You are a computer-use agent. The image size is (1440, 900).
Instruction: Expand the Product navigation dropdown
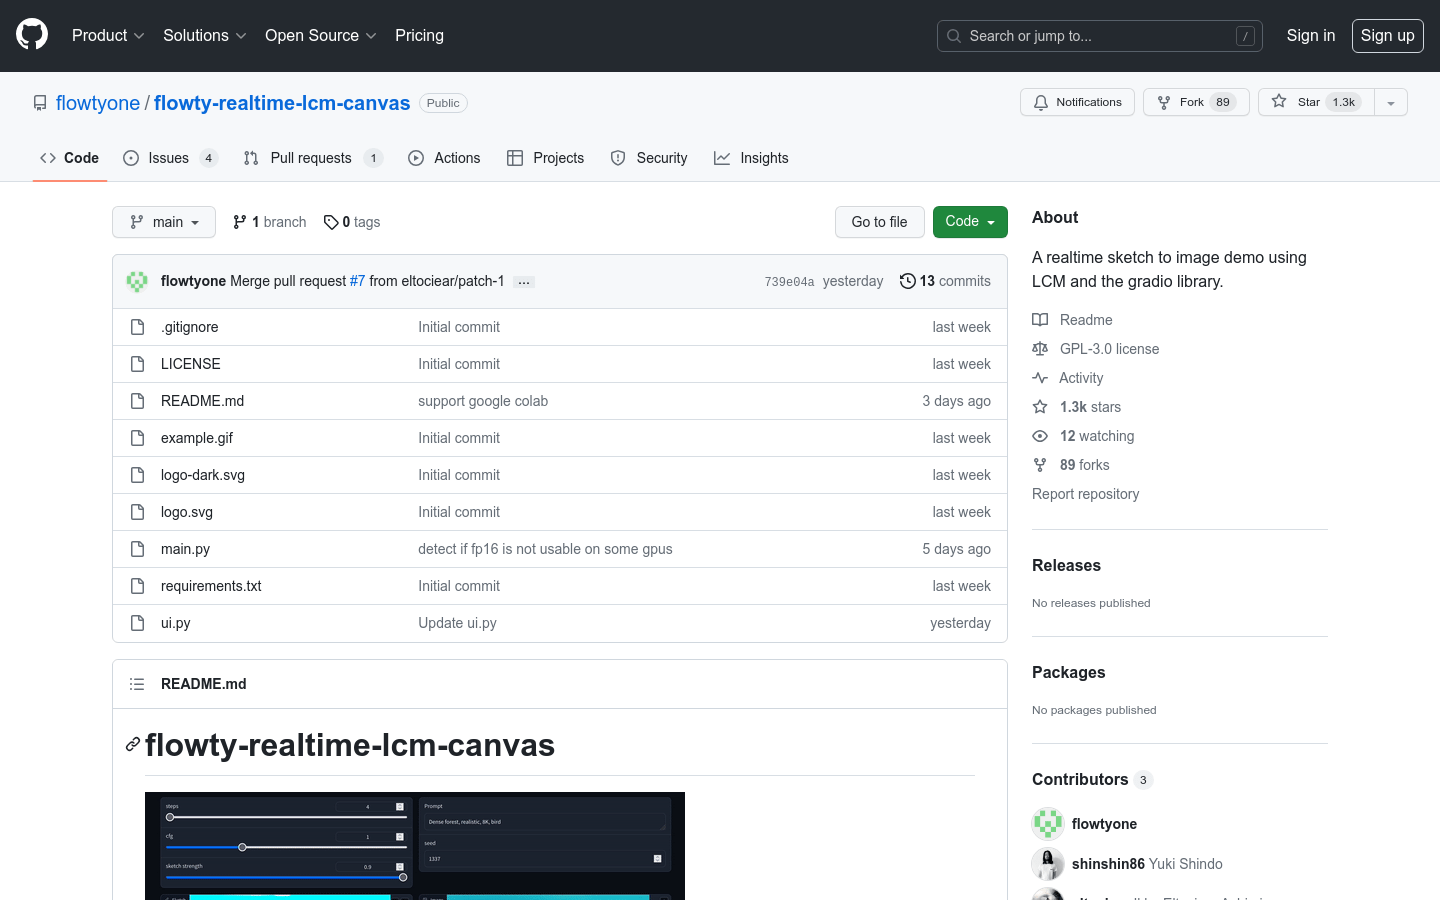pyautogui.click(x=107, y=35)
